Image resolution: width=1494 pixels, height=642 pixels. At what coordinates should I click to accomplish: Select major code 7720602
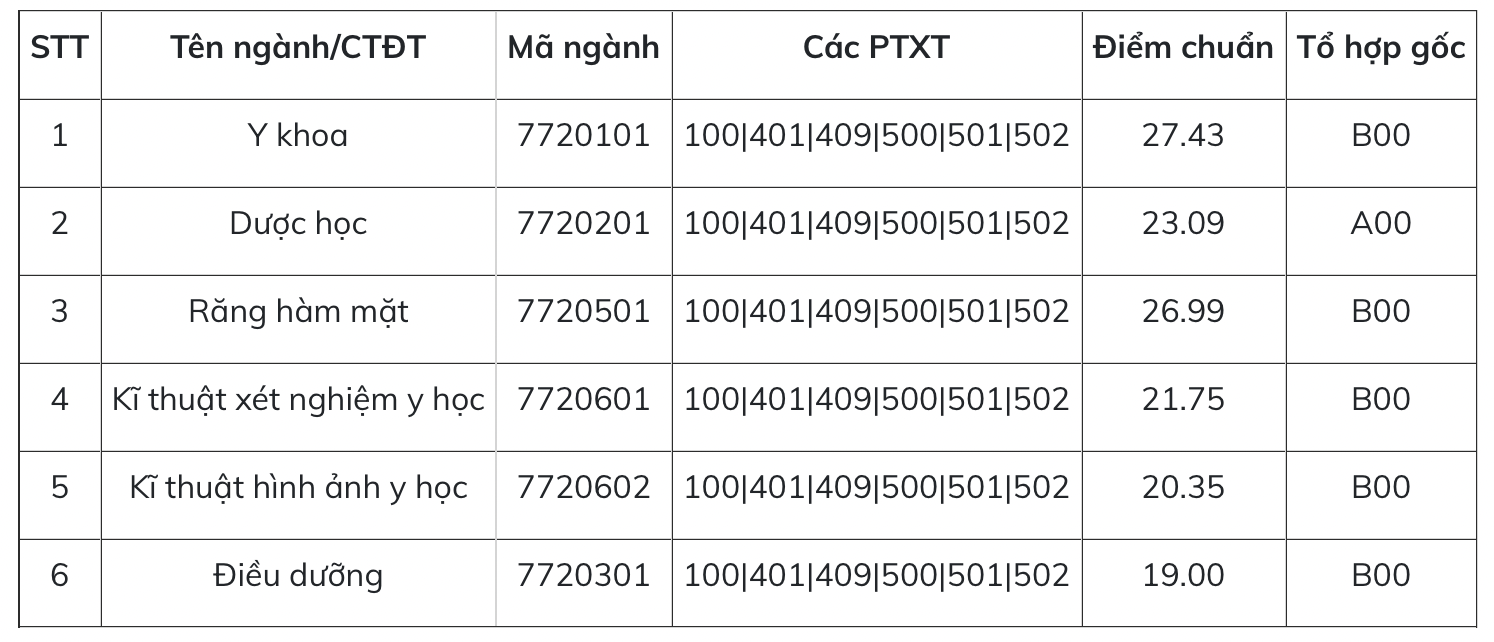(x=584, y=488)
